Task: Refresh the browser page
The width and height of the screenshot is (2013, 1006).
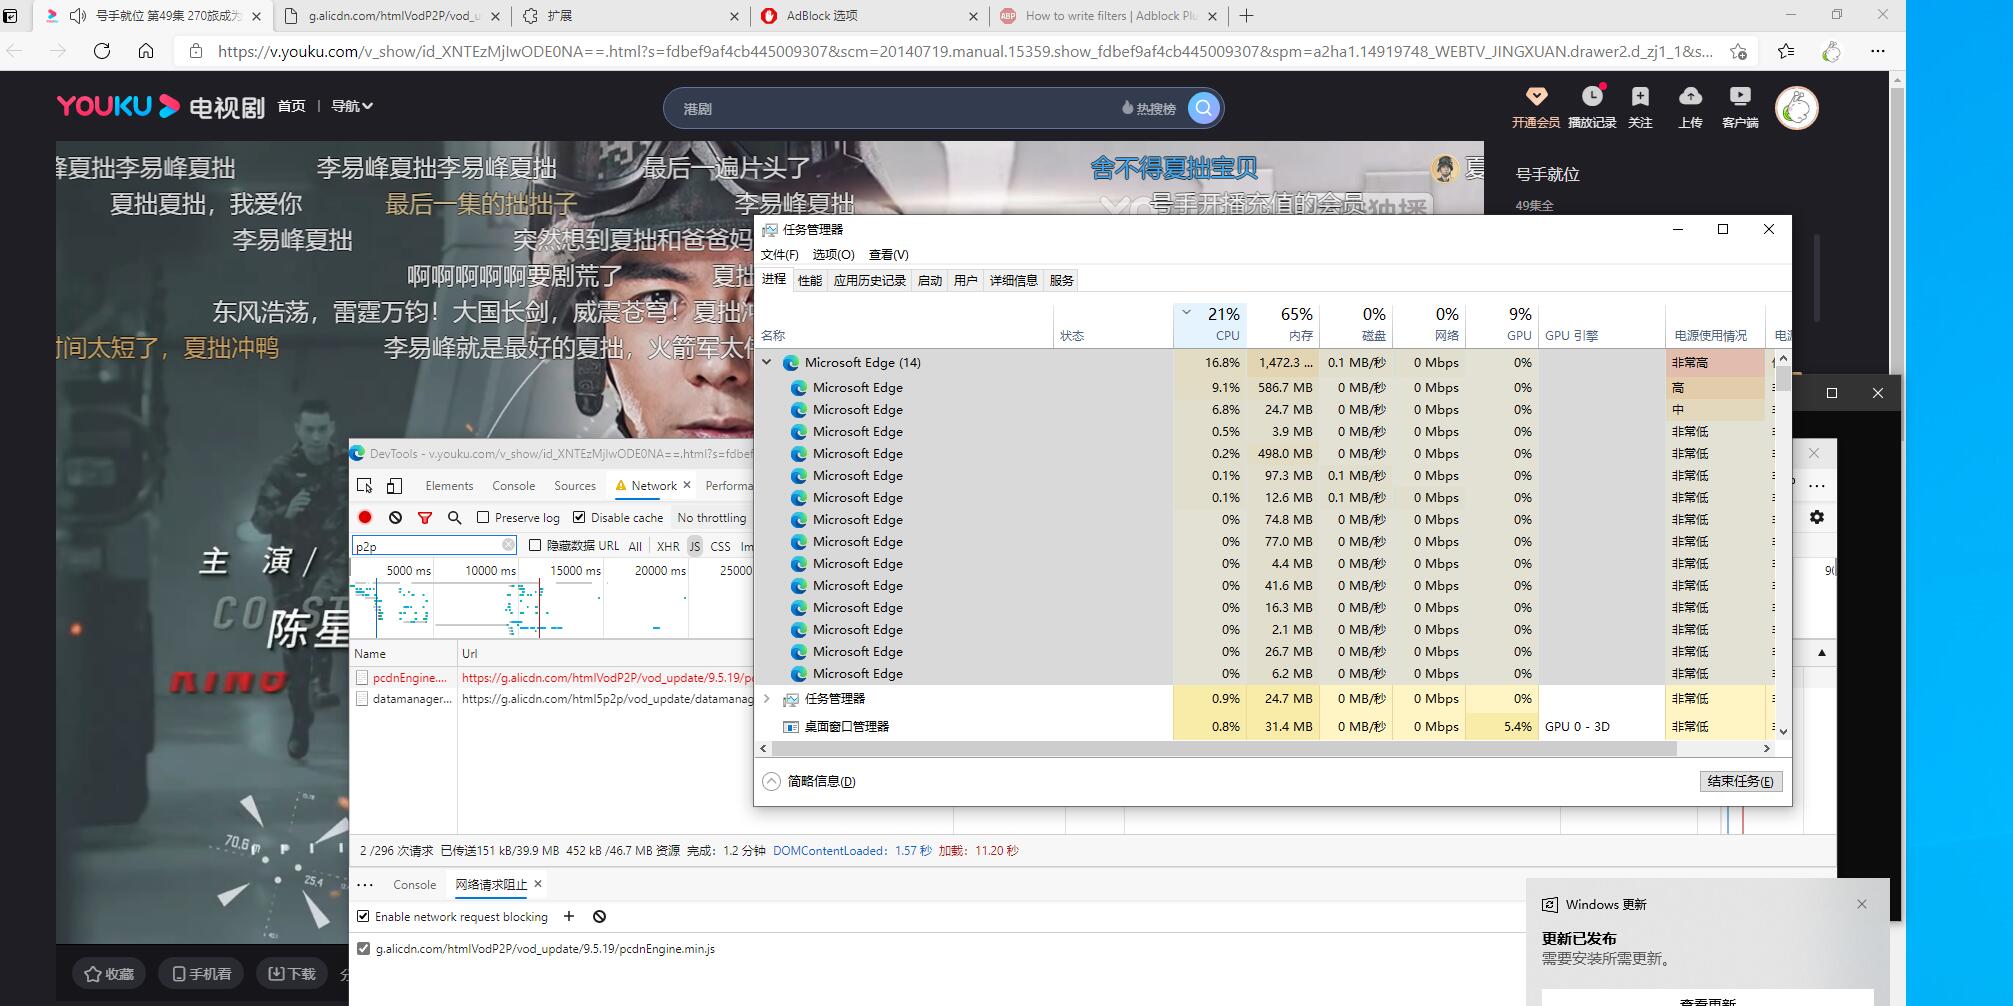Action: coord(102,51)
